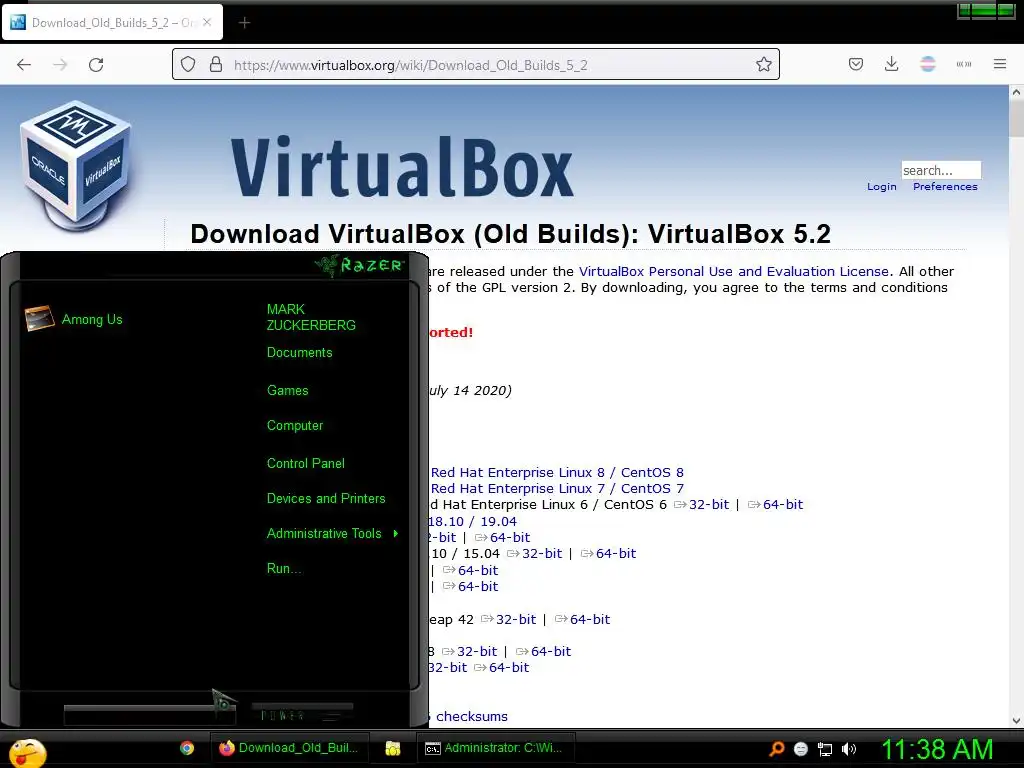Open the Firefox hamburger menu

[x=1000, y=64]
